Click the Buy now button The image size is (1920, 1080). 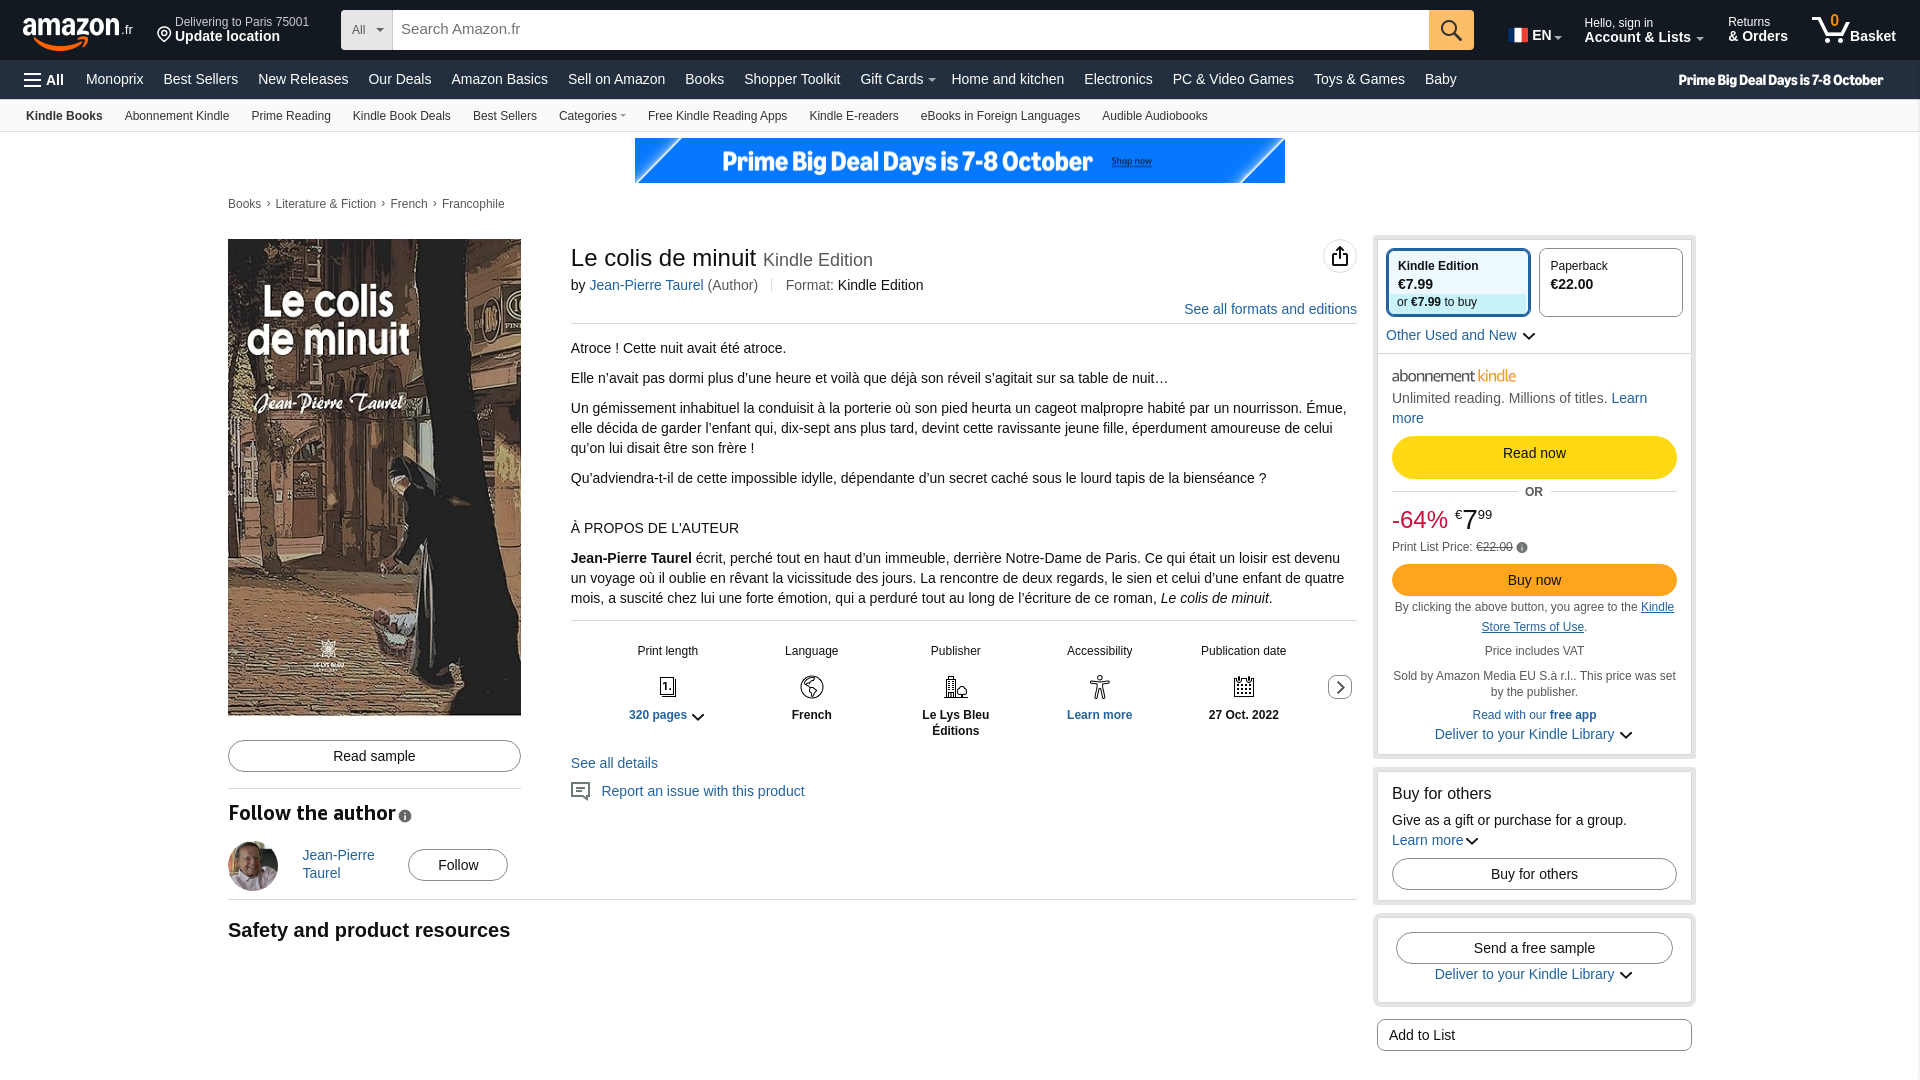tap(1533, 580)
